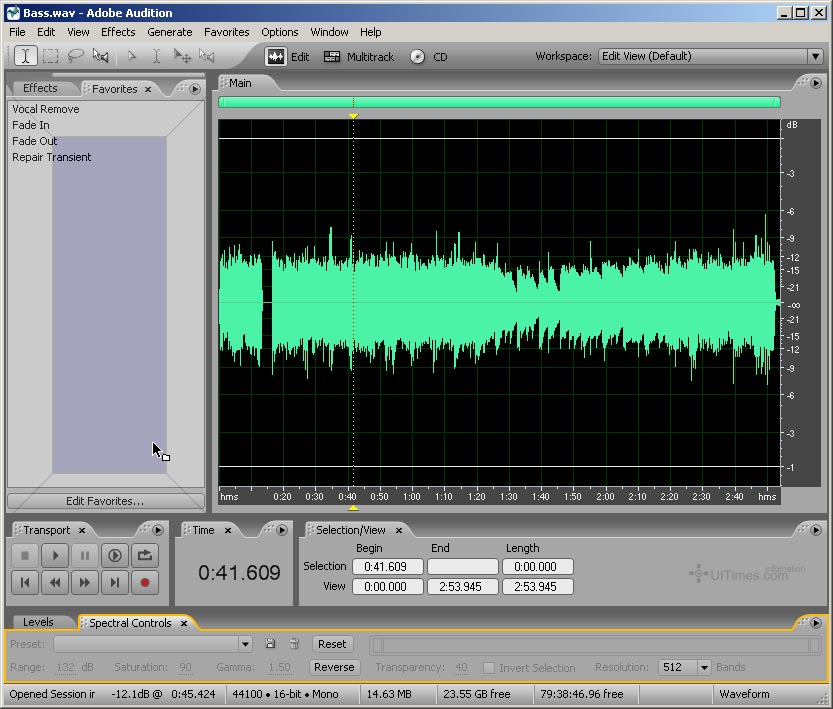Click the Selection Begin field
The width and height of the screenshot is (833, 709).
pyautogui.click(x=387, y=567)
